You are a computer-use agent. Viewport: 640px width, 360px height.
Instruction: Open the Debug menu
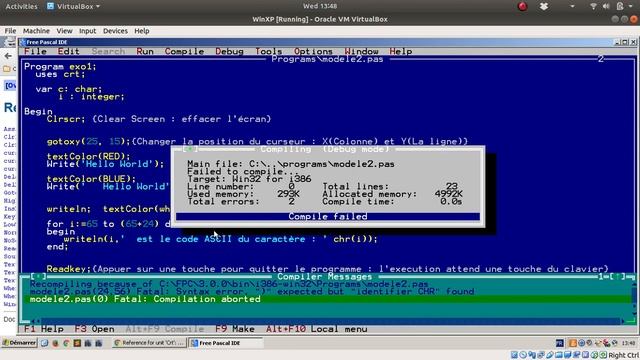(x=229, y=51)
